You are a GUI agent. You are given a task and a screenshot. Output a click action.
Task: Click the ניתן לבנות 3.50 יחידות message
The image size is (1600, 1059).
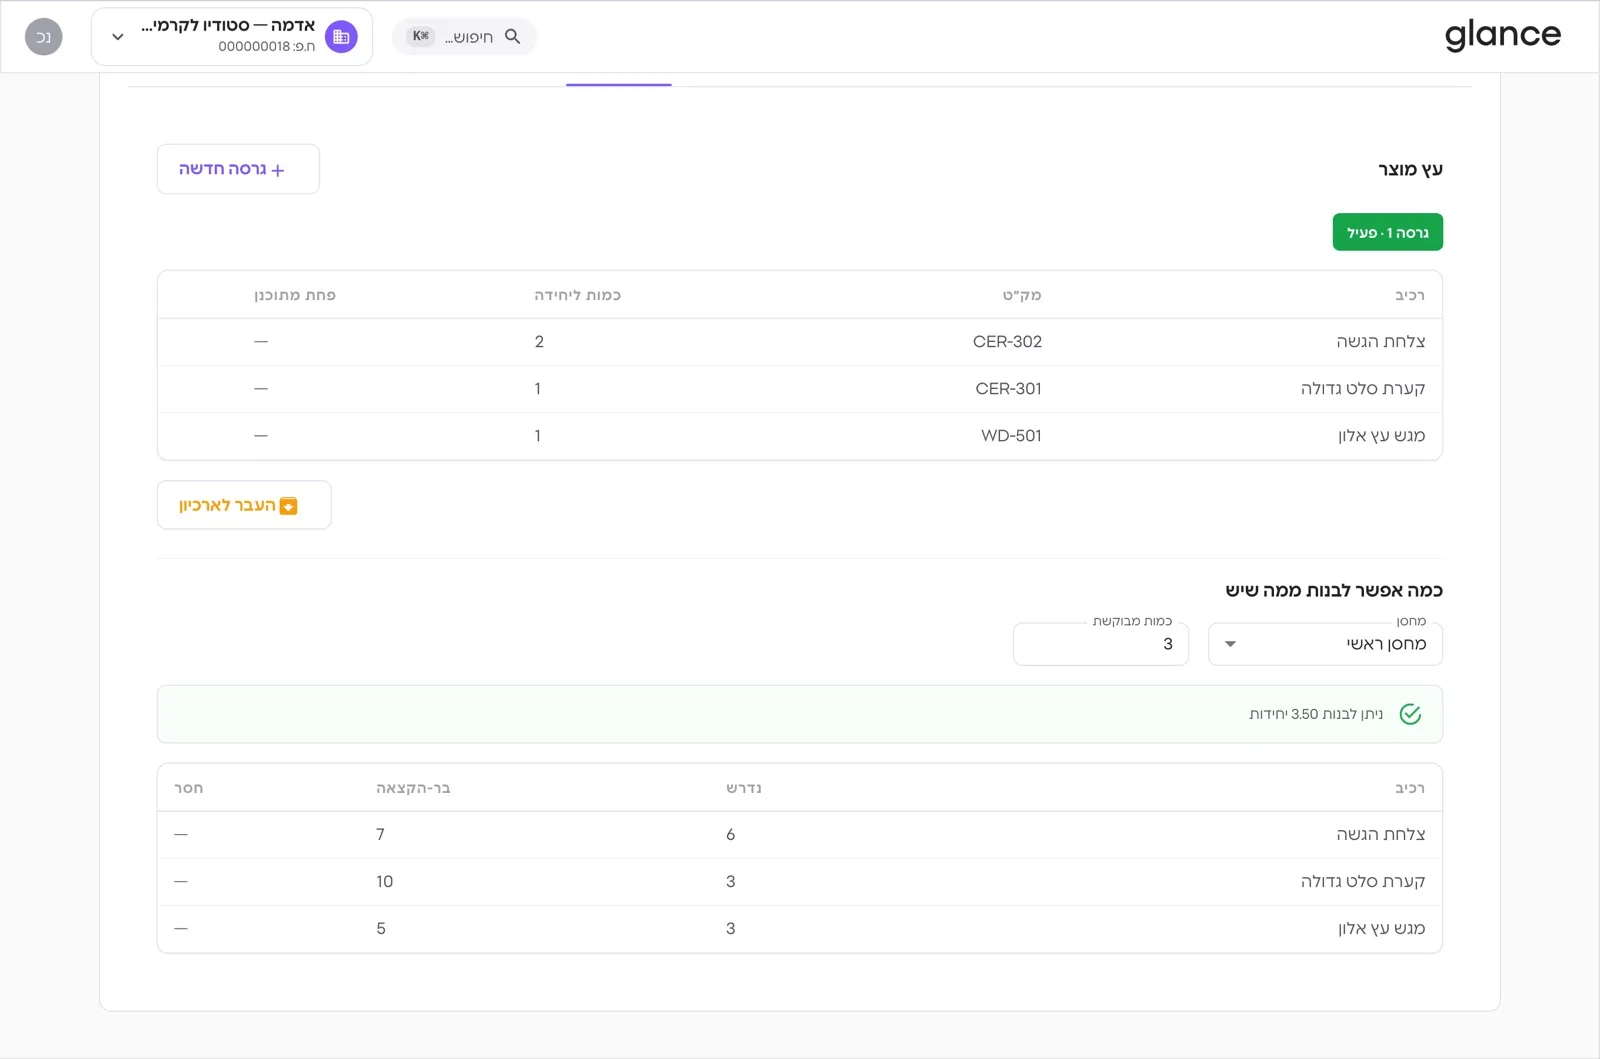[x=1316, y=714]
